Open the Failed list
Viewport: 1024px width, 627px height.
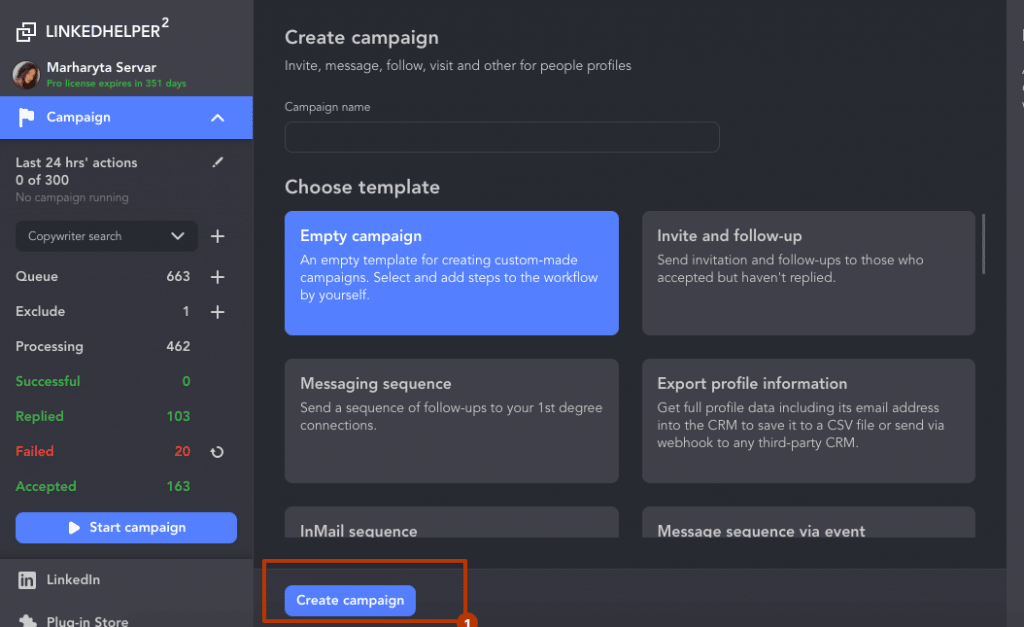coord(35,451)
